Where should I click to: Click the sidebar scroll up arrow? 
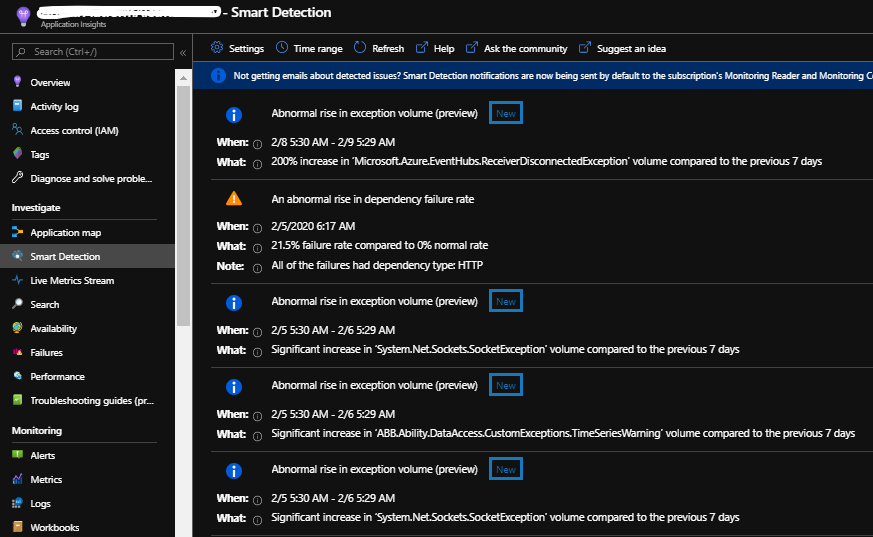(x=183, y=78)
